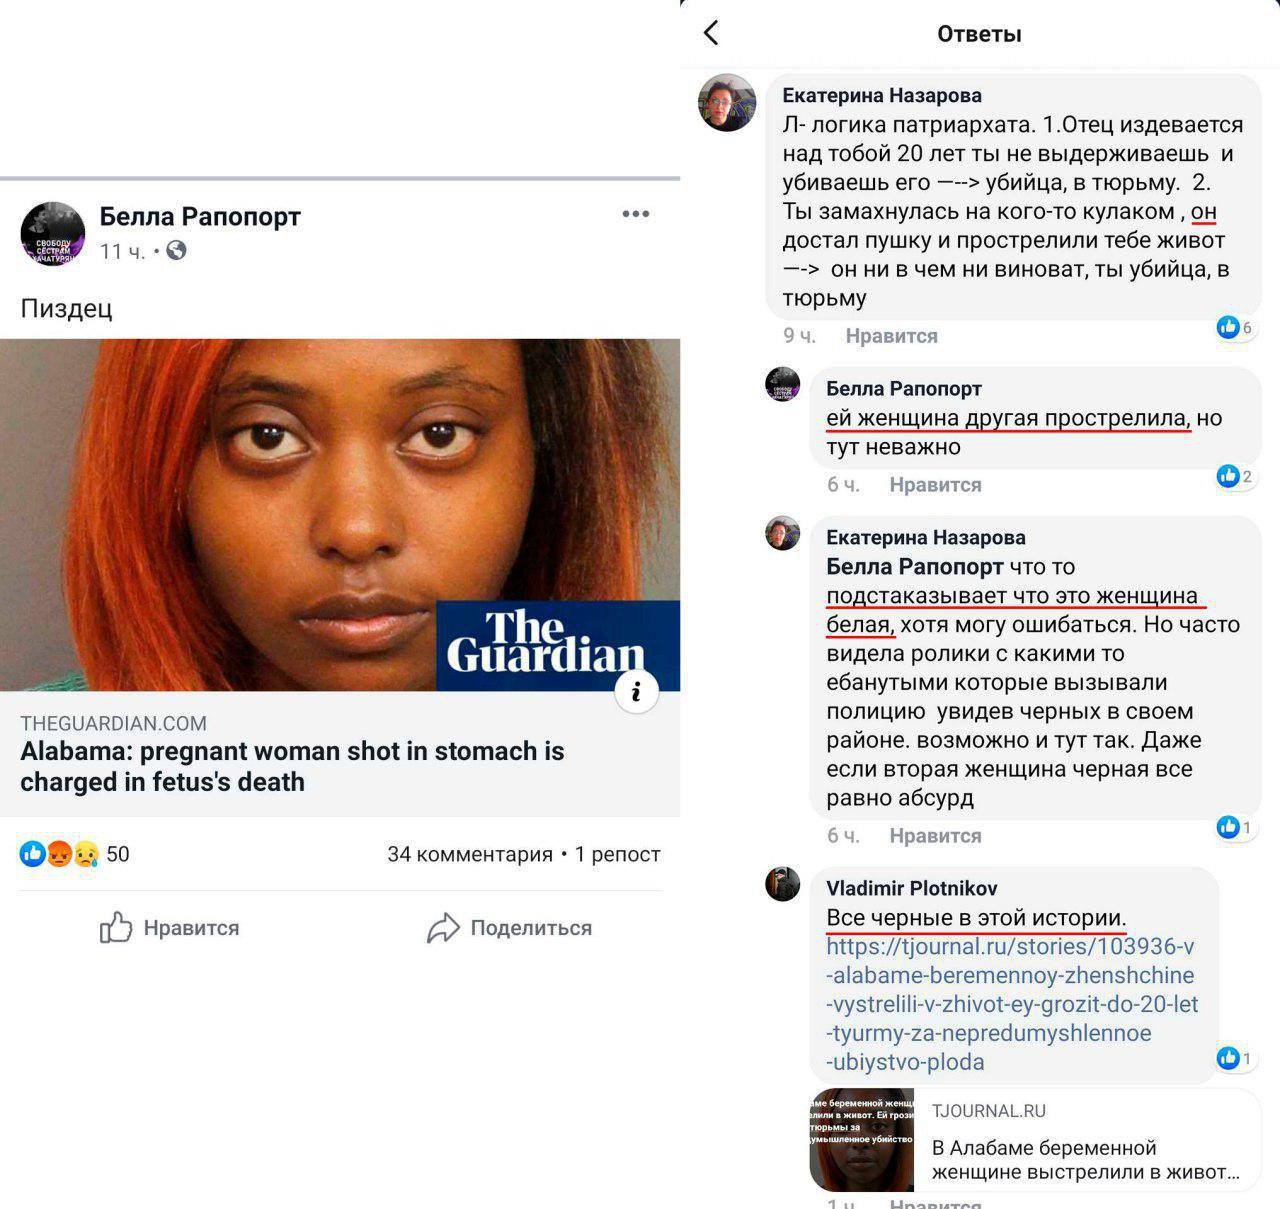The height and width of the screenshot is (1209, 1280).
Task: Open Vladimir Plotnikov's profile avatar
Action: [783, 883]
